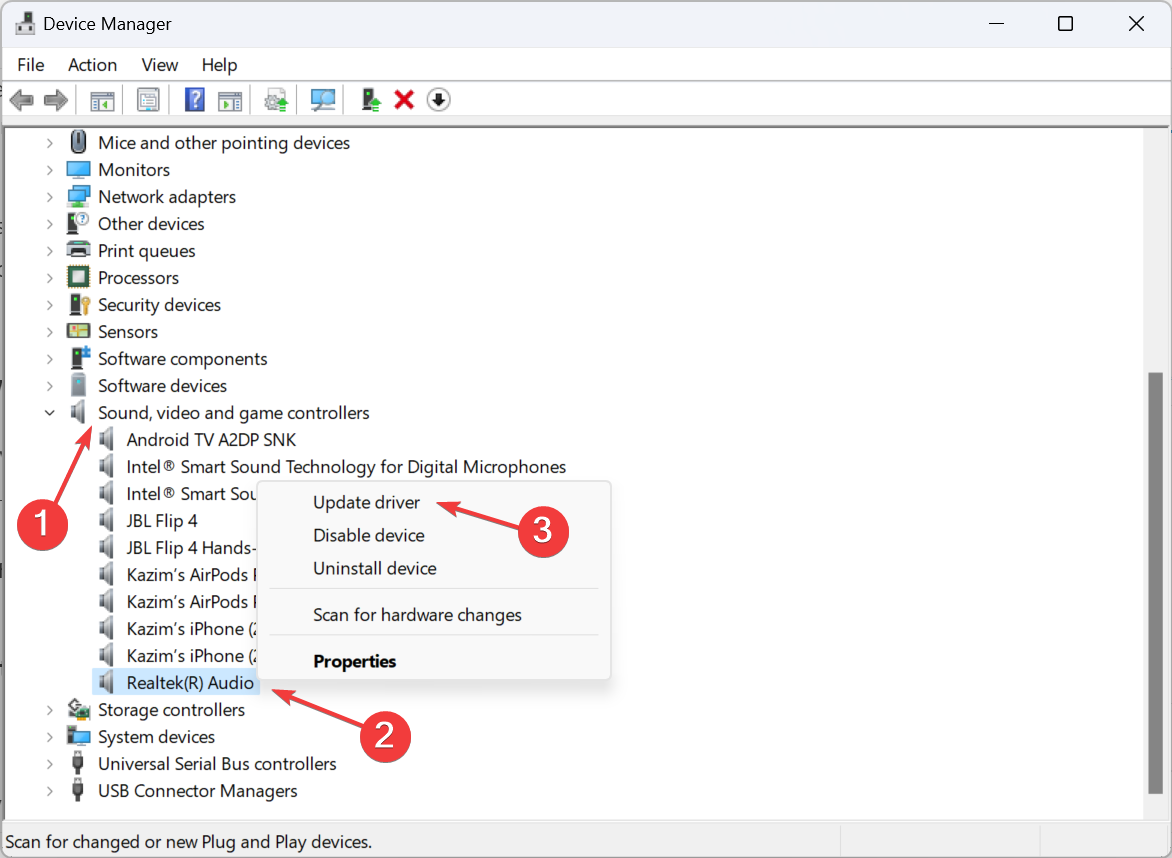Click the Forward arrow in the toolbar

point(56,99)
